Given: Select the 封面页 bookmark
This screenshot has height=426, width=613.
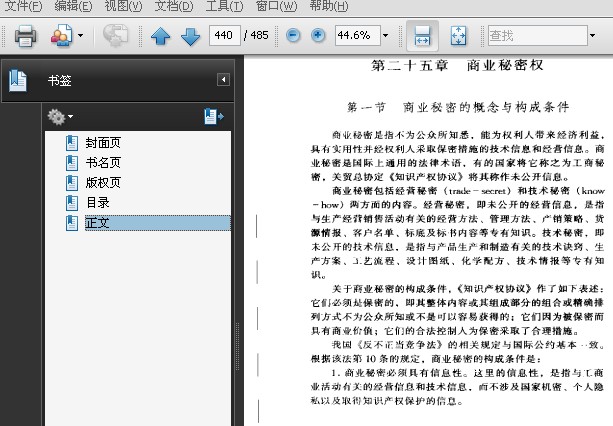Looking at the screenshot, I should point(102,143).
